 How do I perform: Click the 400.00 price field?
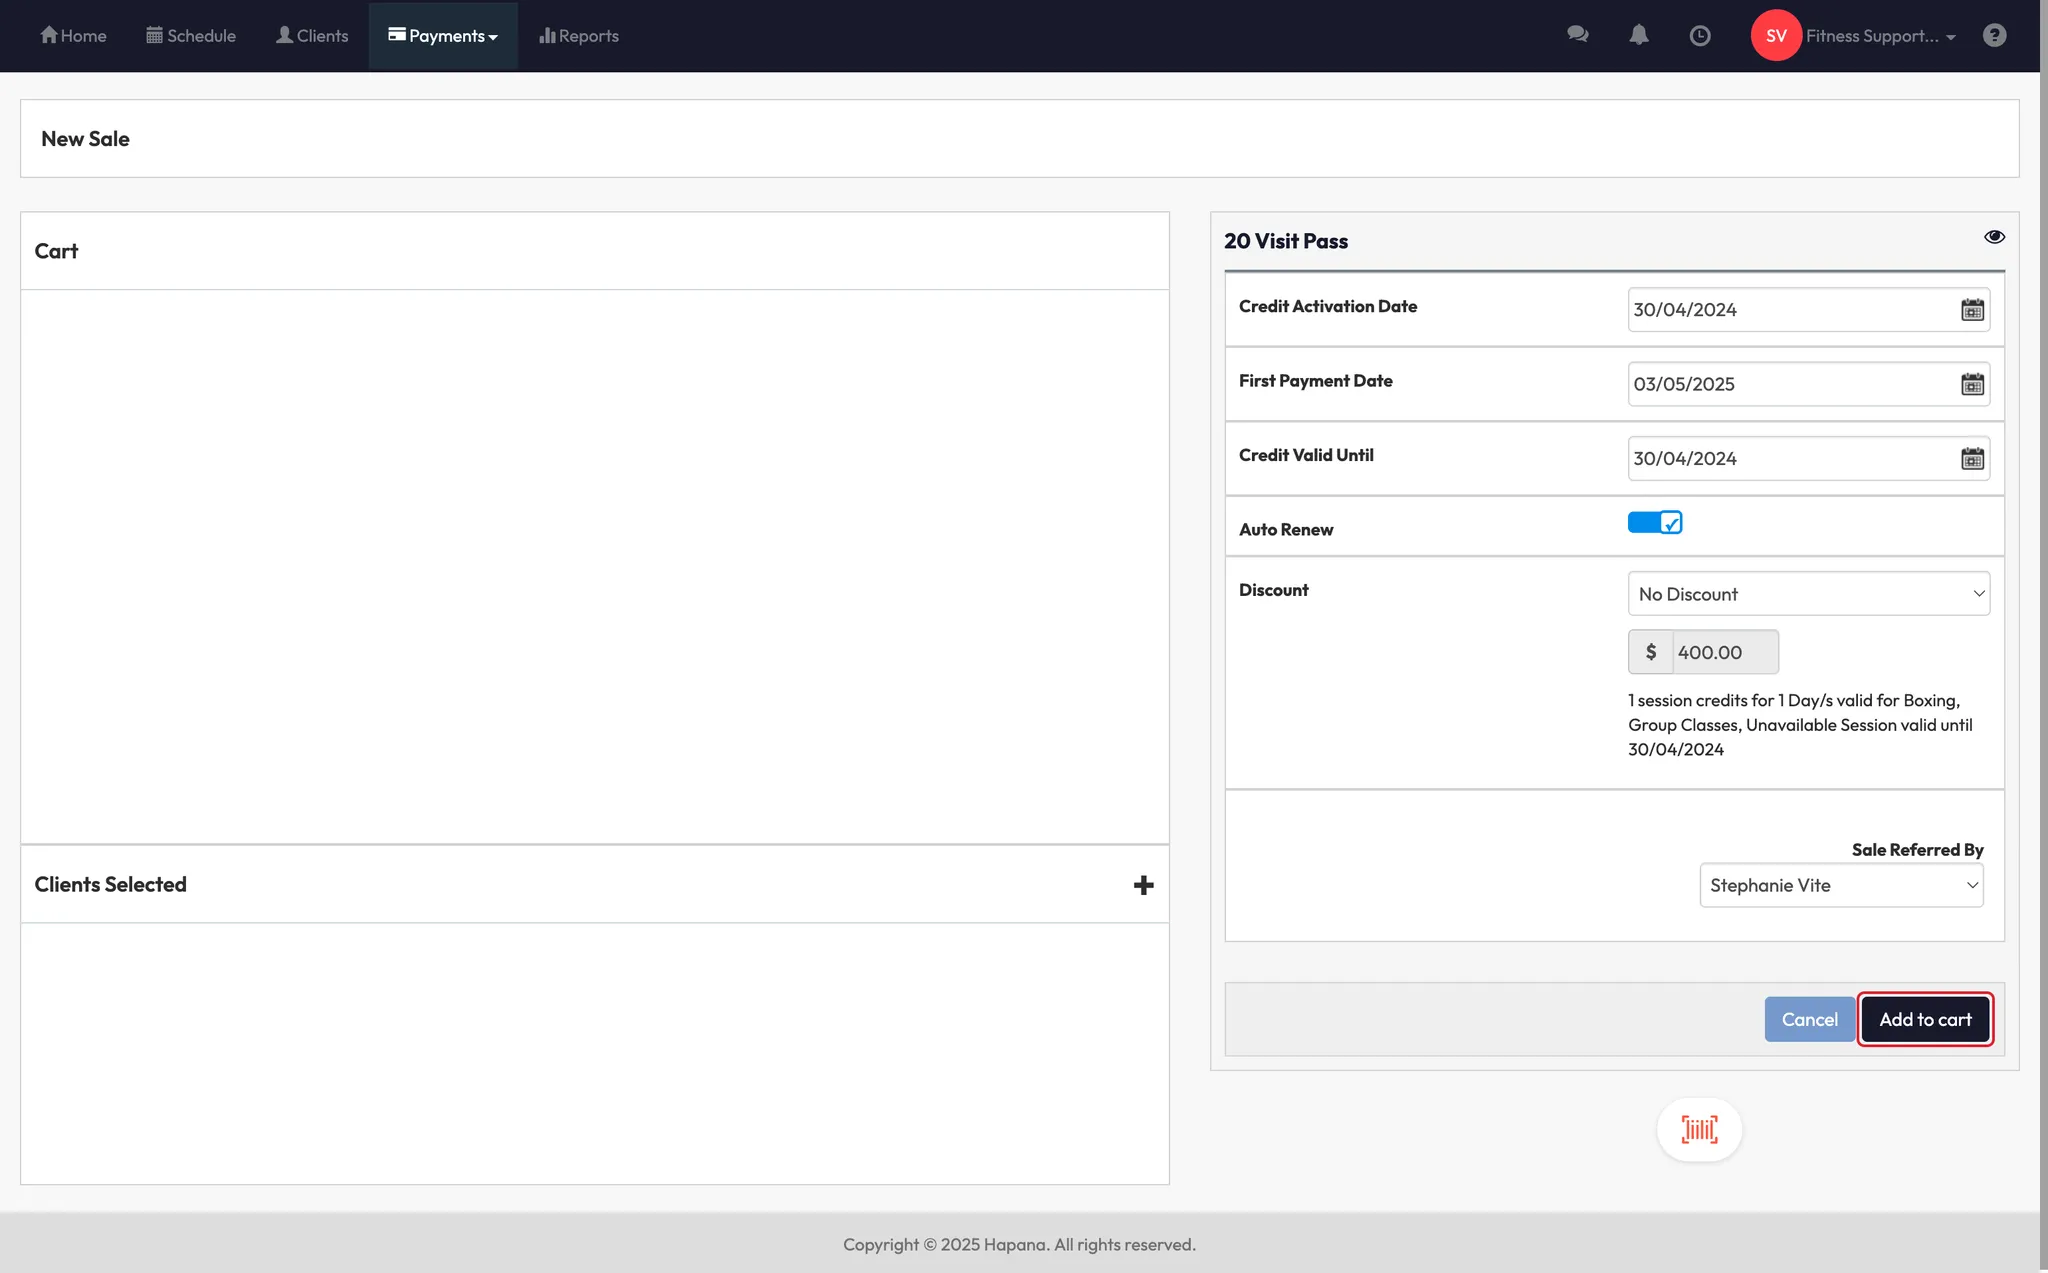click(1724, 653)
